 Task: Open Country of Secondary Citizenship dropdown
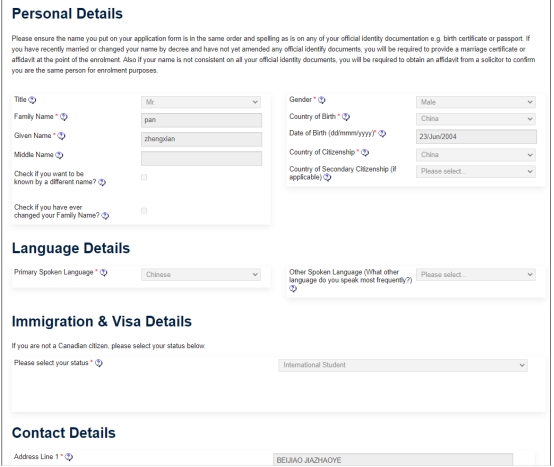click(x=476, y=172)
